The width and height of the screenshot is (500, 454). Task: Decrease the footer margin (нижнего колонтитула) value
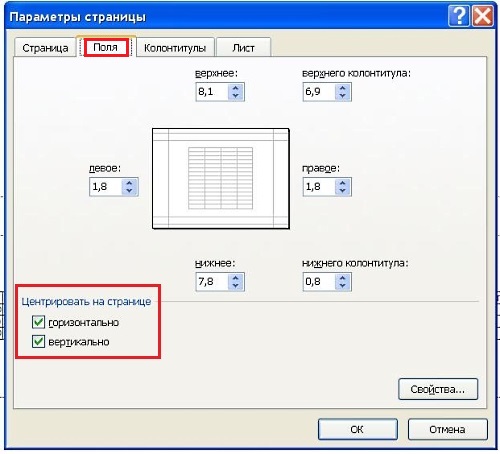click(x=342, y=286)
